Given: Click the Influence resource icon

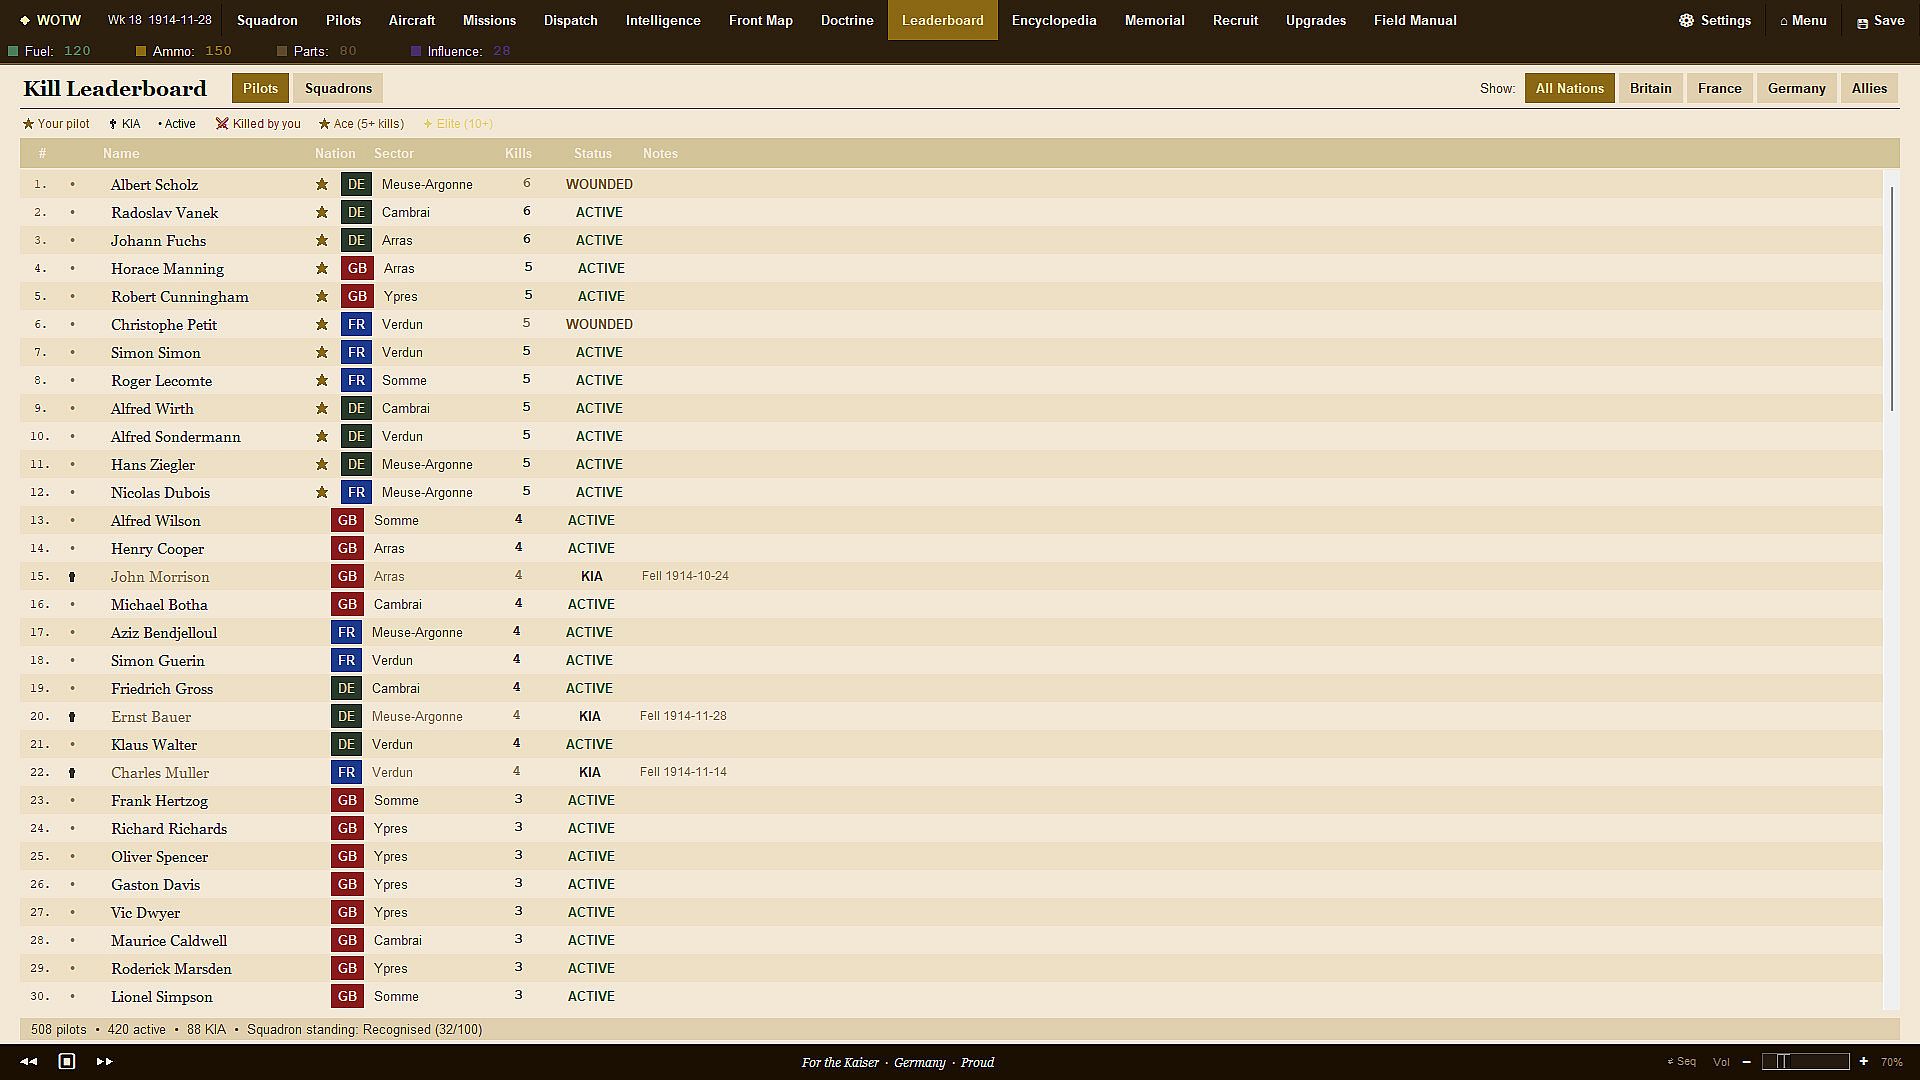Looking at the screenshot, I should (416, 51).
